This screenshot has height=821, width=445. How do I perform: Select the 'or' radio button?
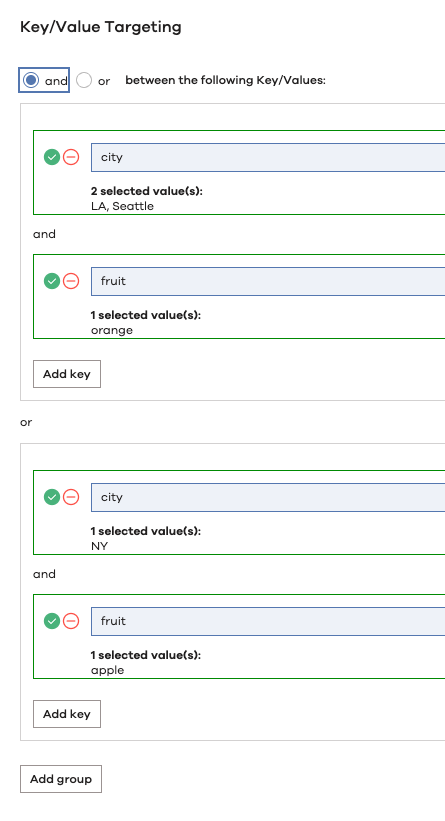coord(84,80)
